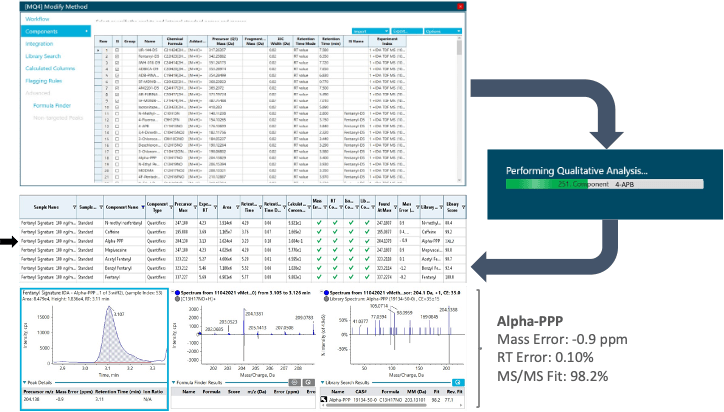Click the Export button
This screenshot has width=724, height=412.
click(x=405, y=30)
